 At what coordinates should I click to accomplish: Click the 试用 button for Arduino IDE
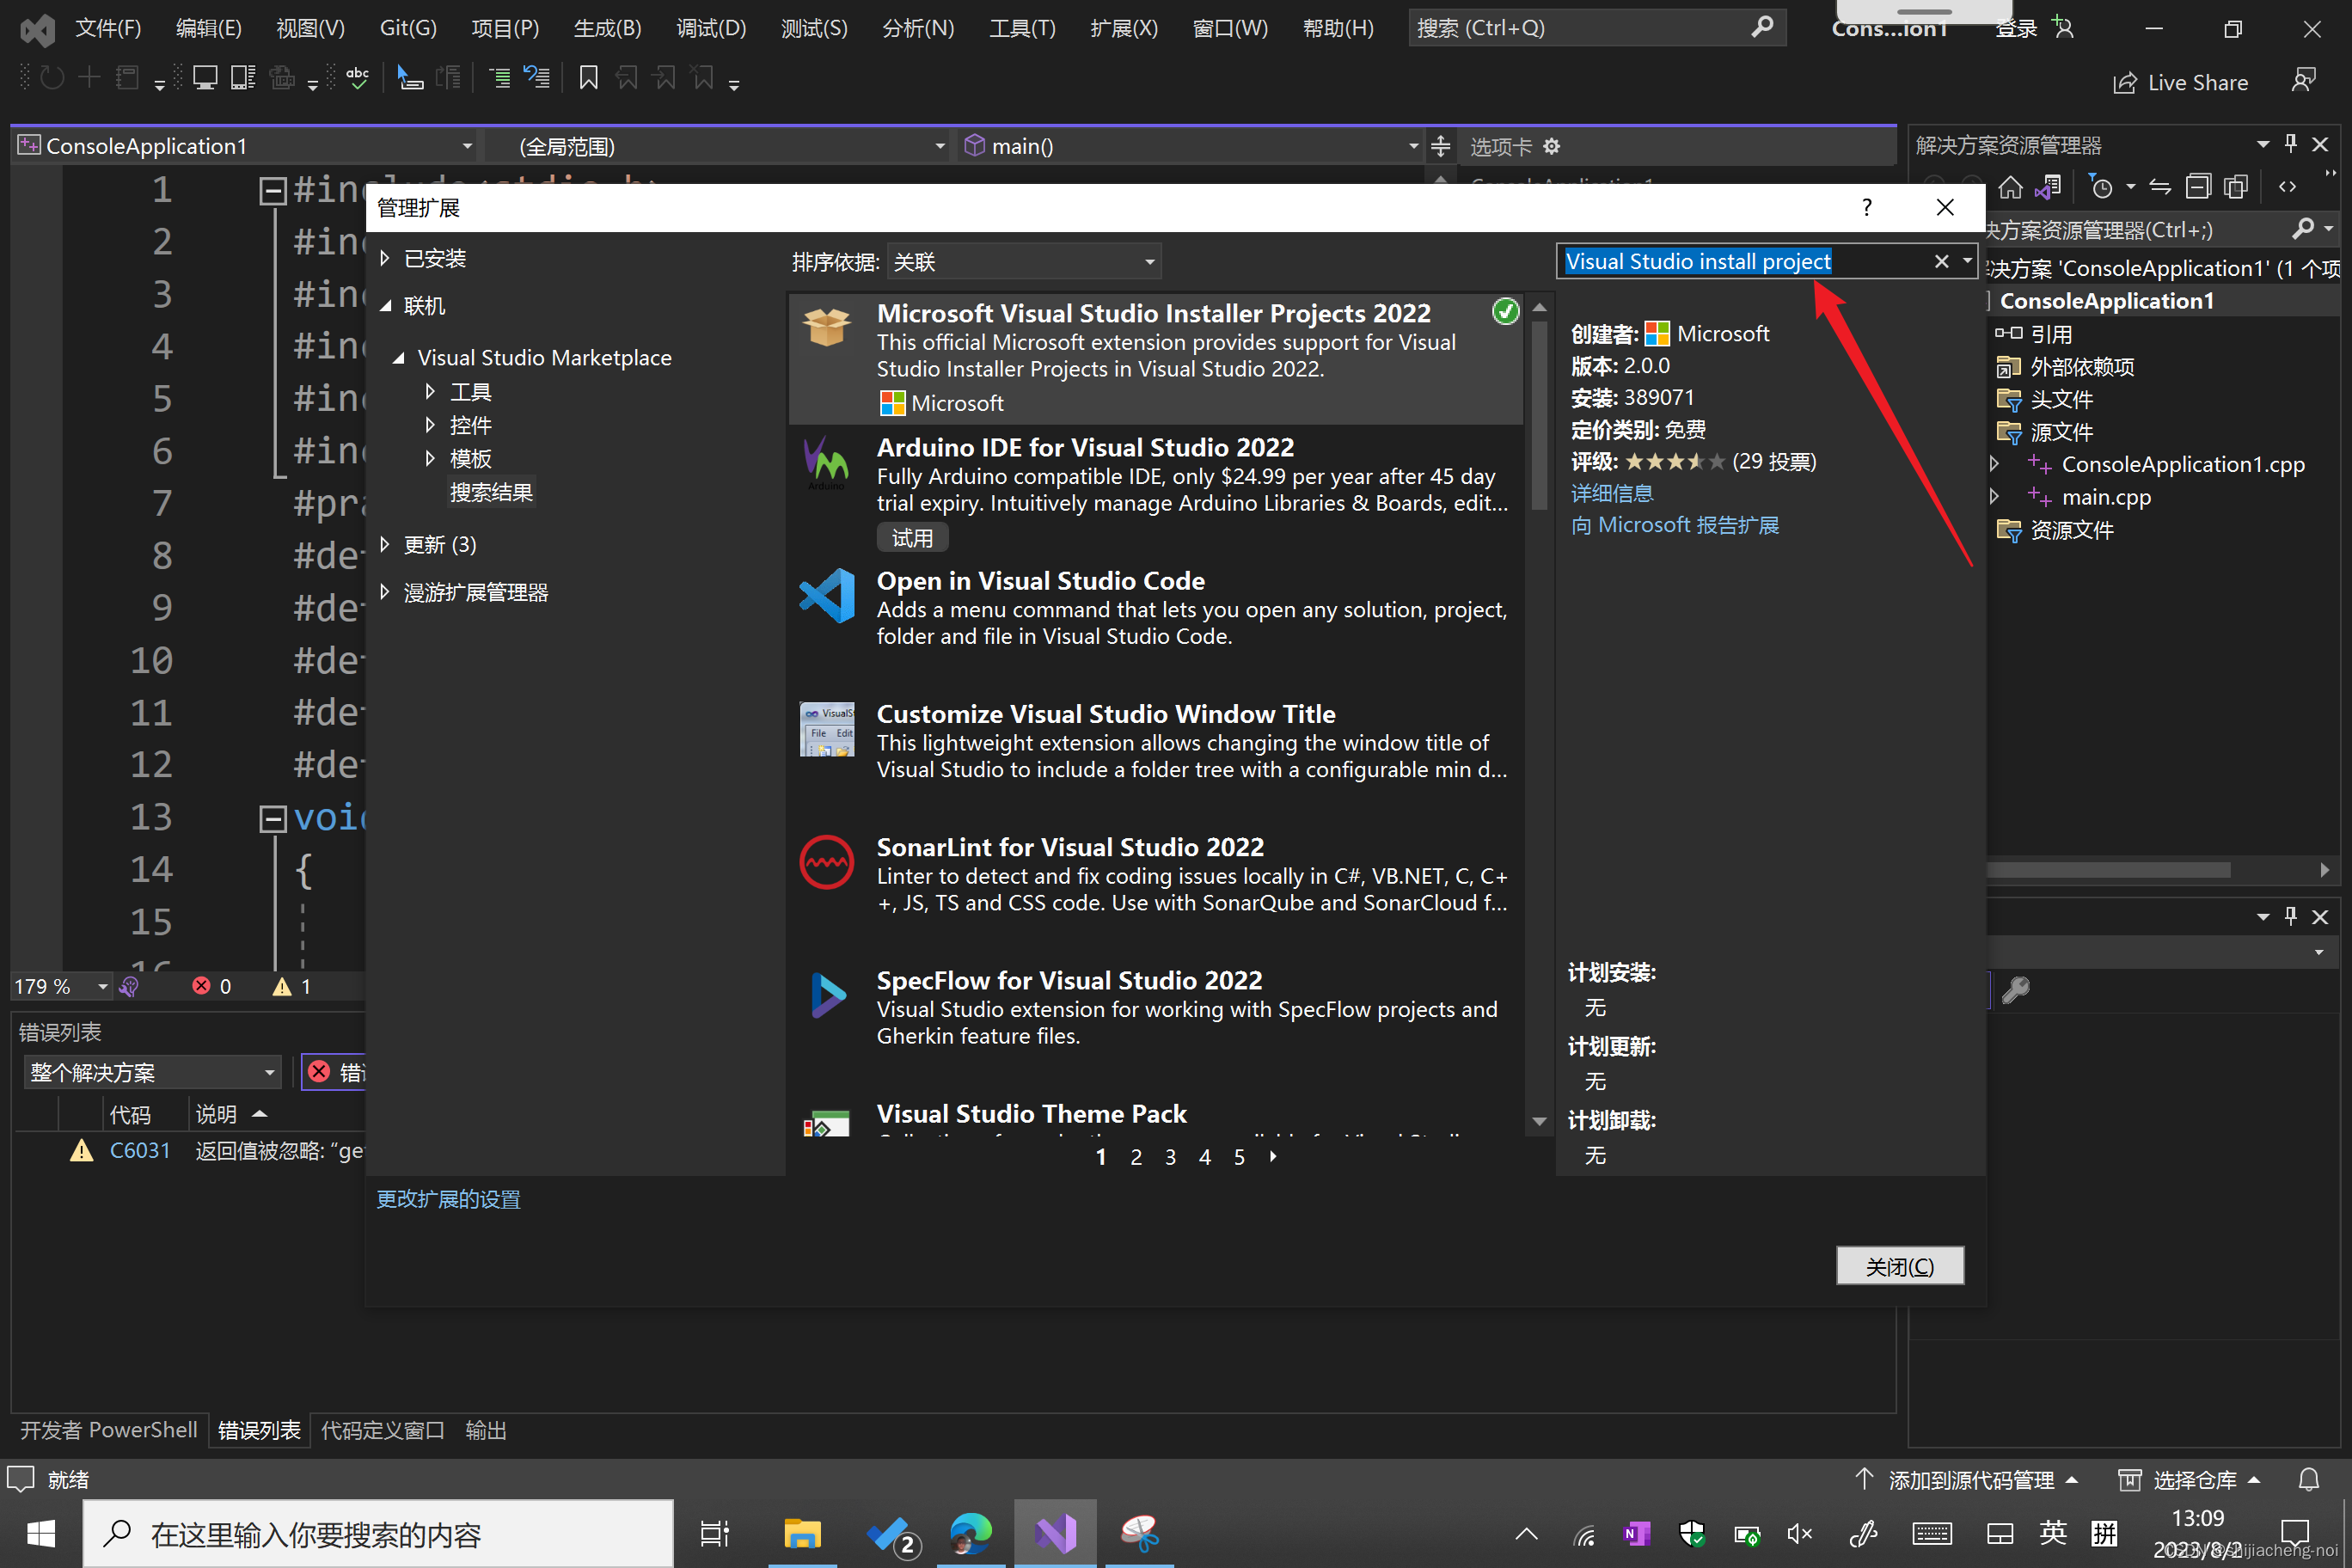912,538
